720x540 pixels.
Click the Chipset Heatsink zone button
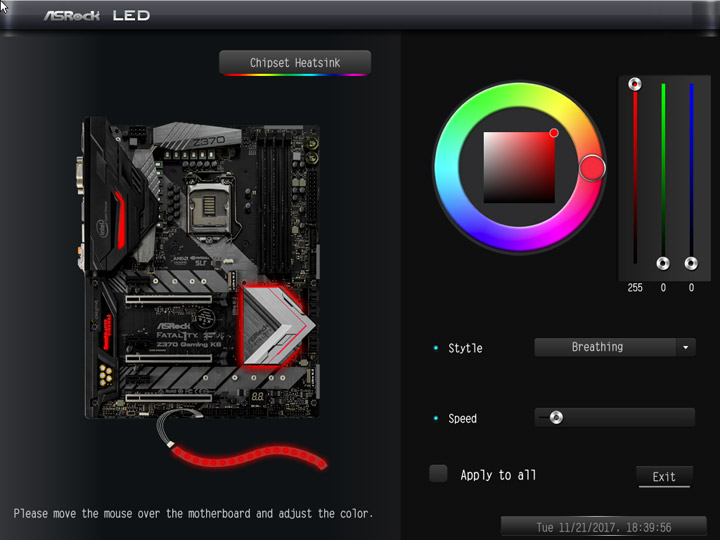pyautogui.click(x=295, y=63)
